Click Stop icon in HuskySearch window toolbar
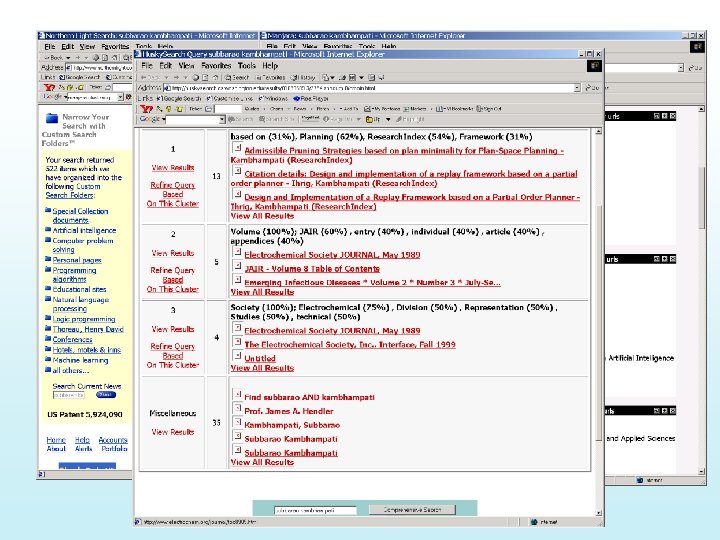The height and width of the screenshot is (540, 720). tap(196, 78)
